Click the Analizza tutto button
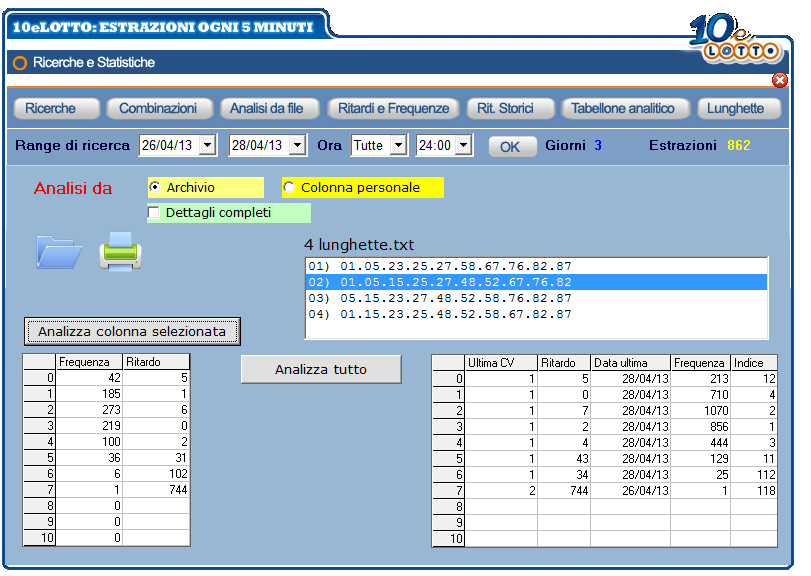 pos(321,369)
